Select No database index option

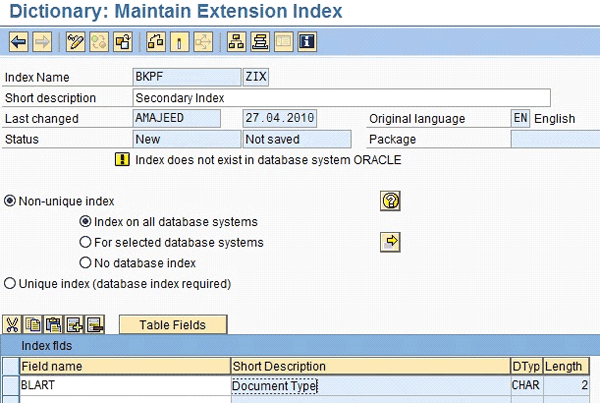point(85,263)
